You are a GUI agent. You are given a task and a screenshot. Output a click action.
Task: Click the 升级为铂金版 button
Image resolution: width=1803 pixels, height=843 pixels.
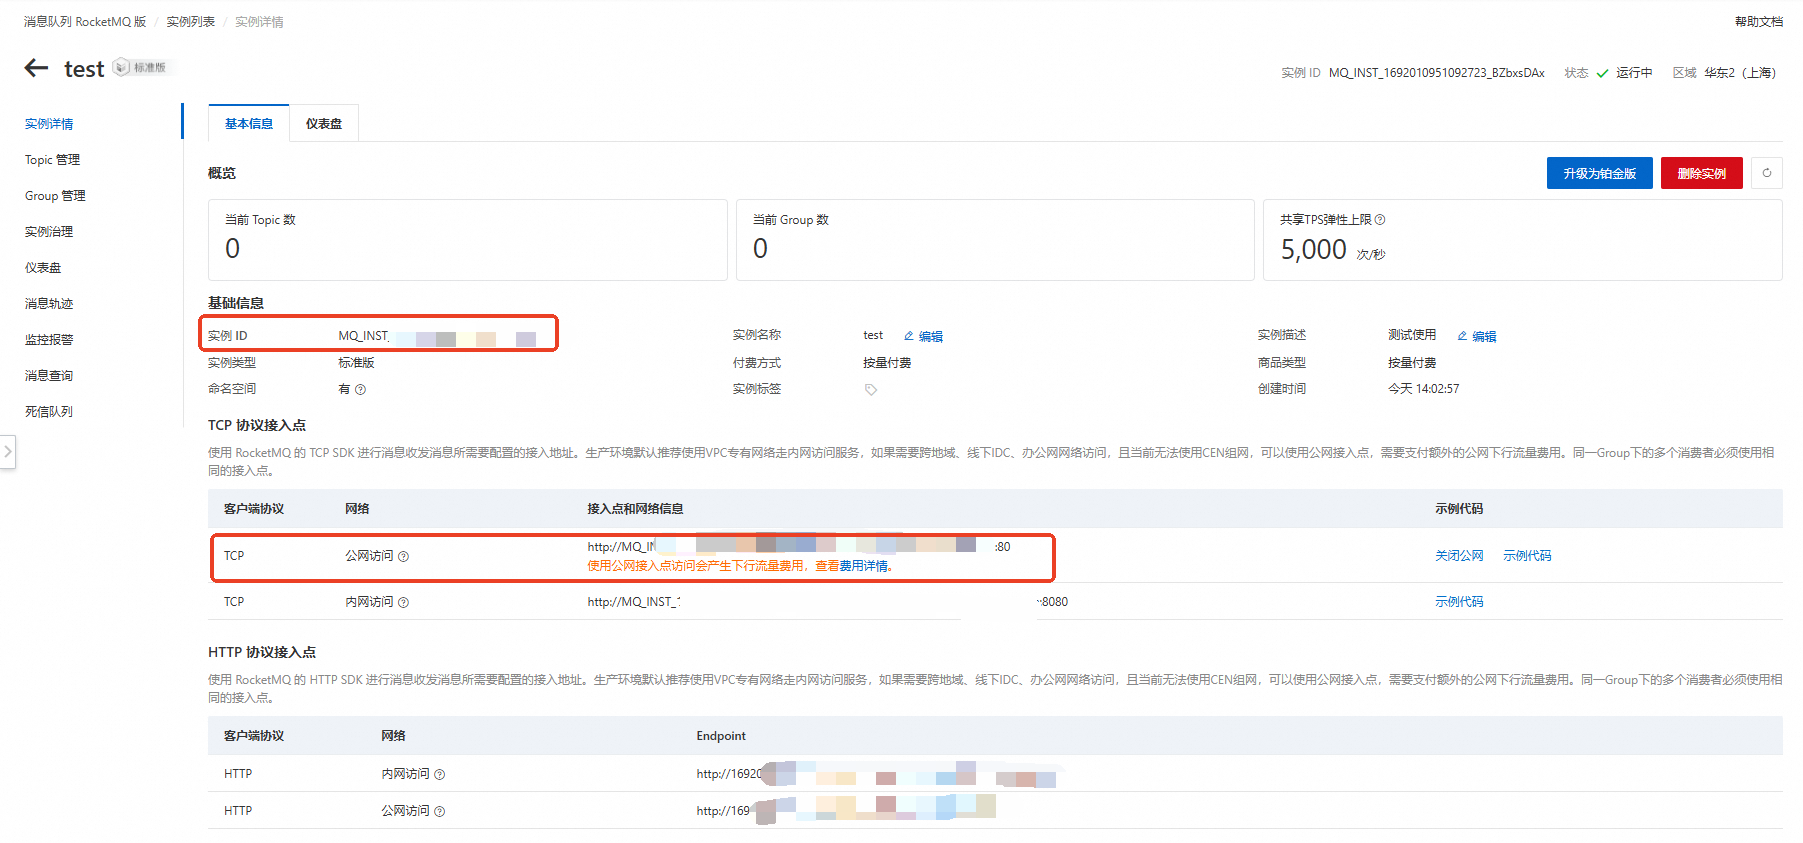pos(1600,173)
